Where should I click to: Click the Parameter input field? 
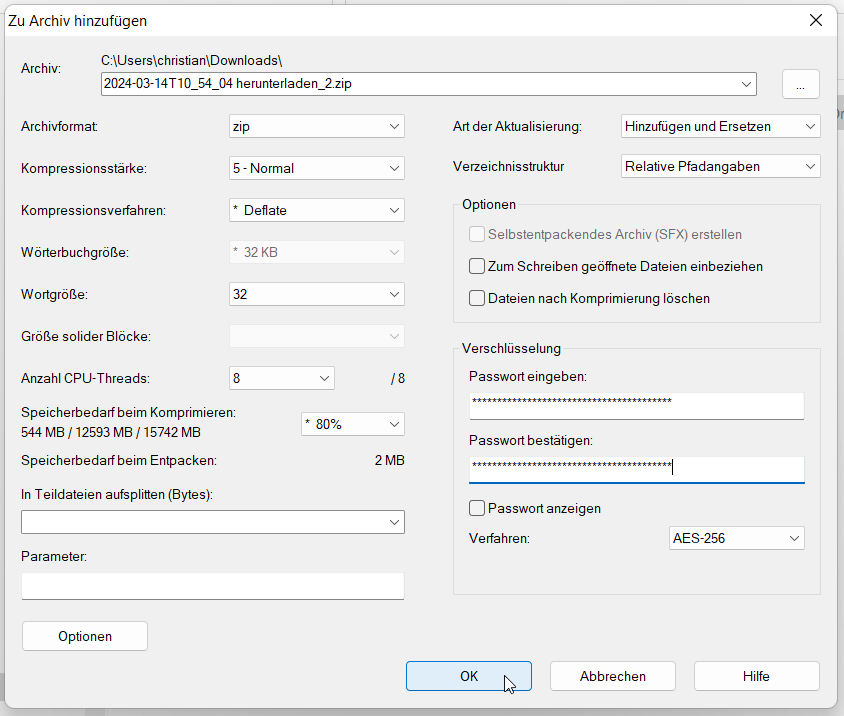click(x=213, y=586)
